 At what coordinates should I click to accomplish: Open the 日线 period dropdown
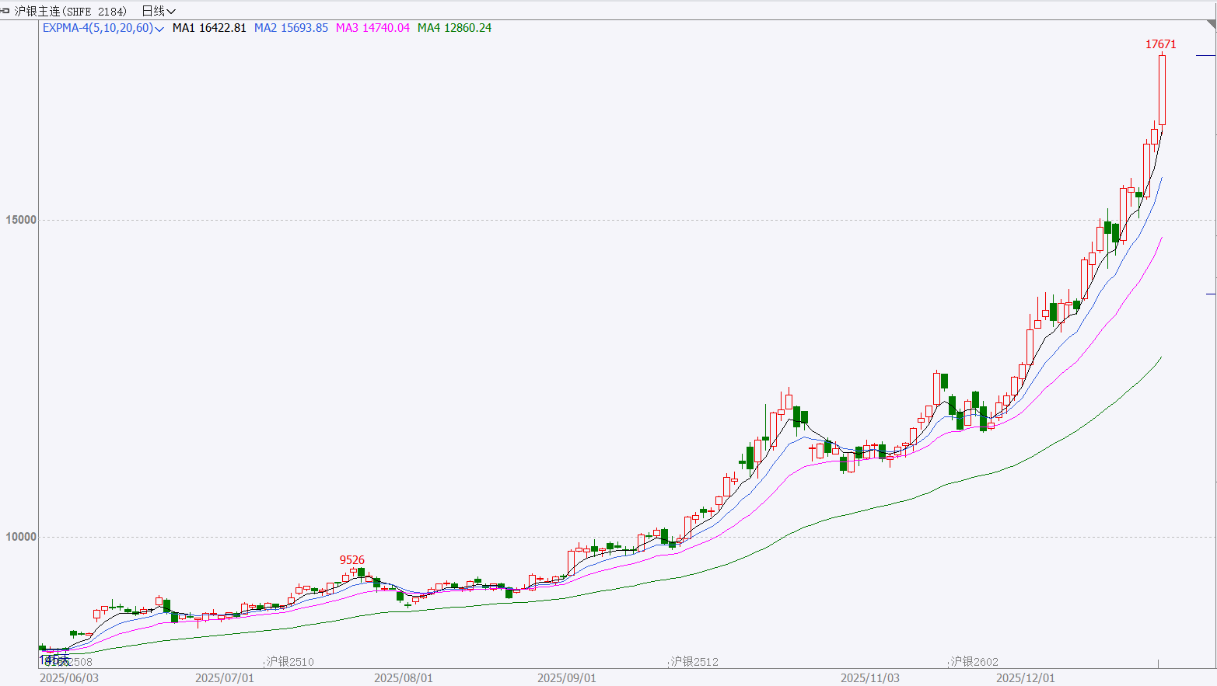click(158, 11)
